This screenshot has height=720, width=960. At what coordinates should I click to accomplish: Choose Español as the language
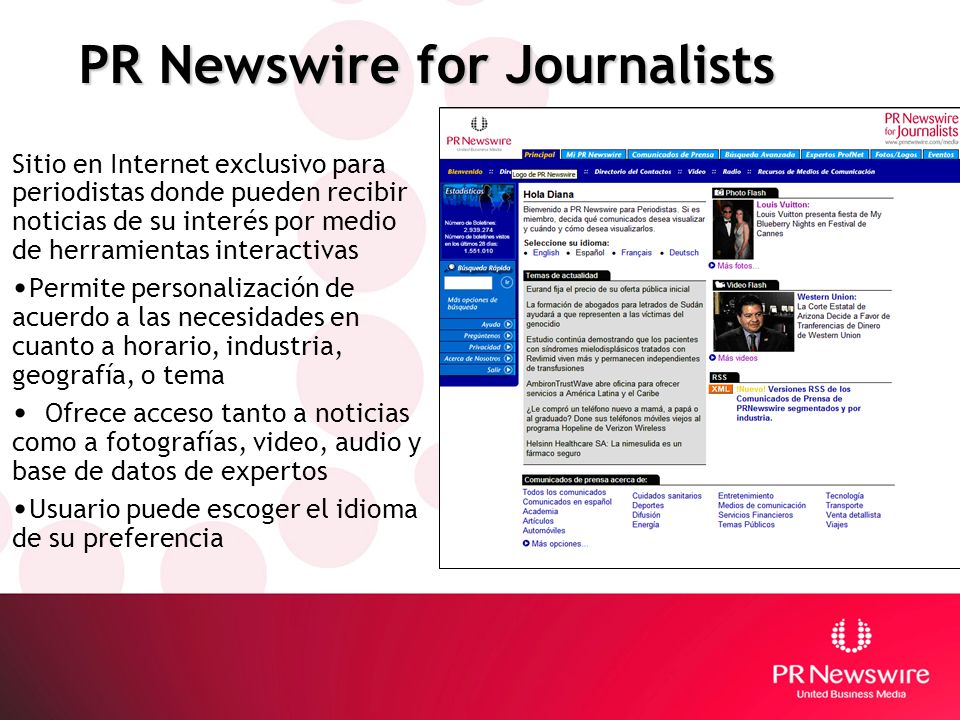pyautogui.click(x=590, y=253)
